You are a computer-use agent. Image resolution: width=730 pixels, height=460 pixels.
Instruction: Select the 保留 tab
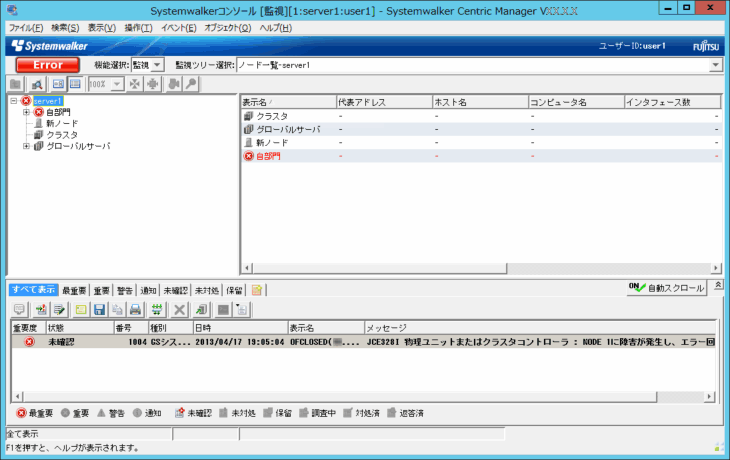234,291
